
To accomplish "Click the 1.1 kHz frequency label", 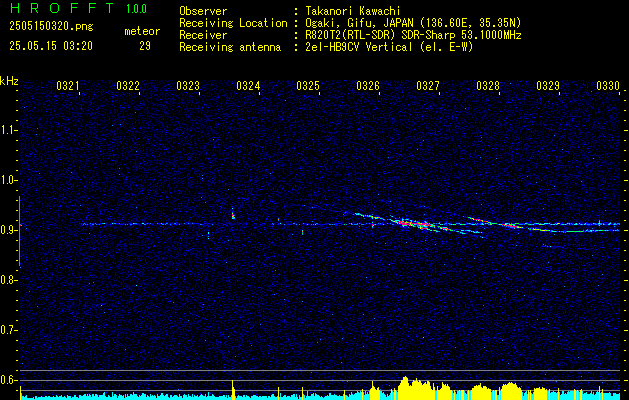I will pyautogui.click(x=9, y=130).
